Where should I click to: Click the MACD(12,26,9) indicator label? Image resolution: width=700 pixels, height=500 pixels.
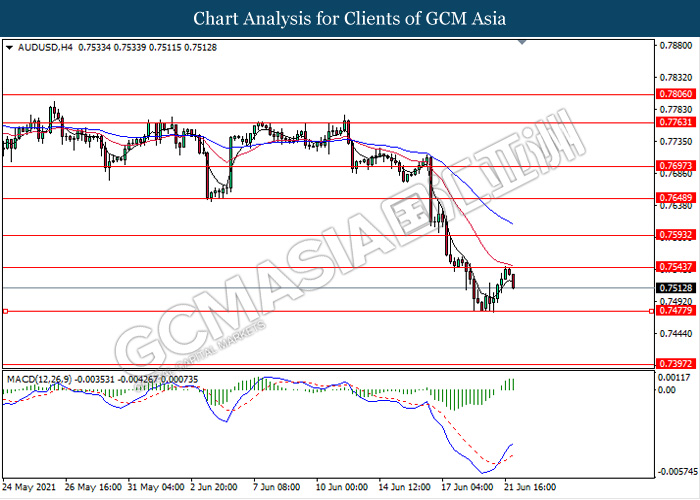[39, 379]
